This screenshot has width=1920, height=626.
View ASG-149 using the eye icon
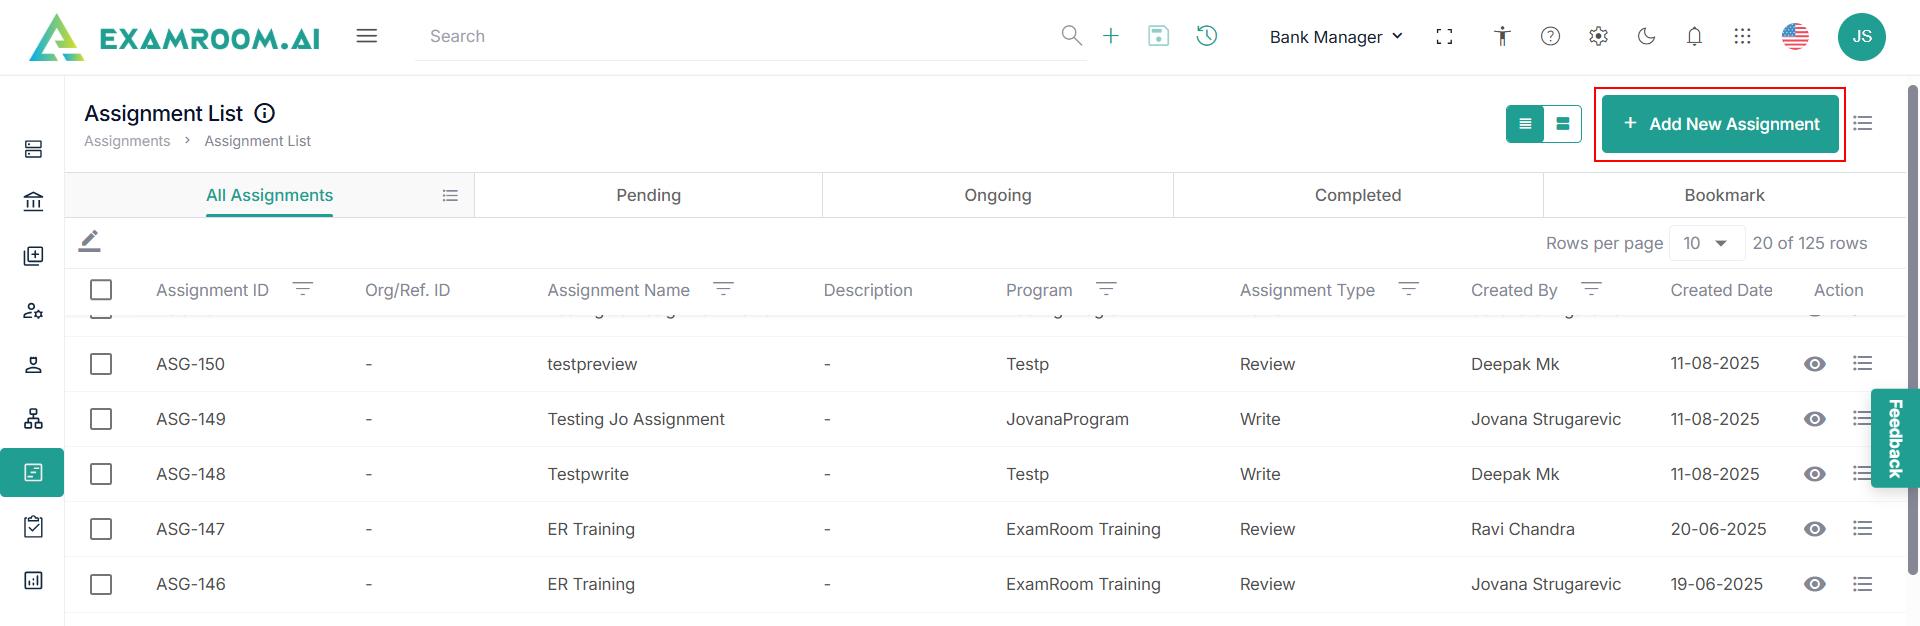1814,419
